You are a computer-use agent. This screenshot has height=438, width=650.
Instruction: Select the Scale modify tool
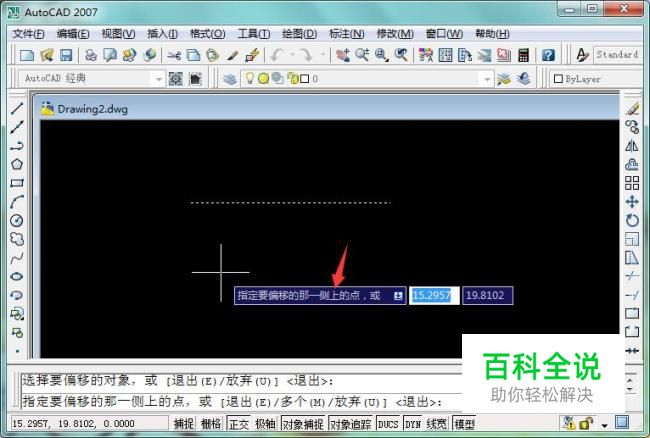[x=632, y=239]
